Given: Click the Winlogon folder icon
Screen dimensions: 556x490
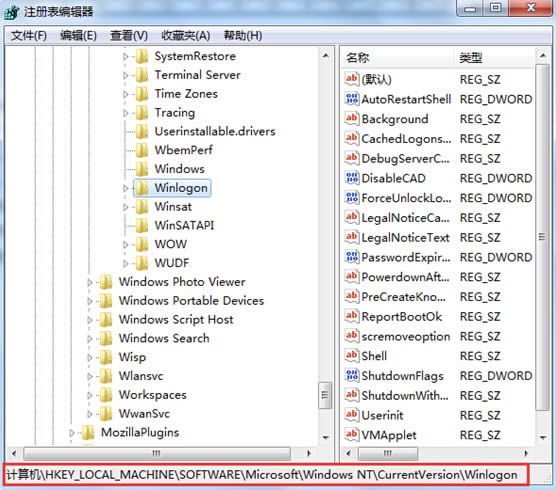Looking at the screenshot, I should click(142, 188).
